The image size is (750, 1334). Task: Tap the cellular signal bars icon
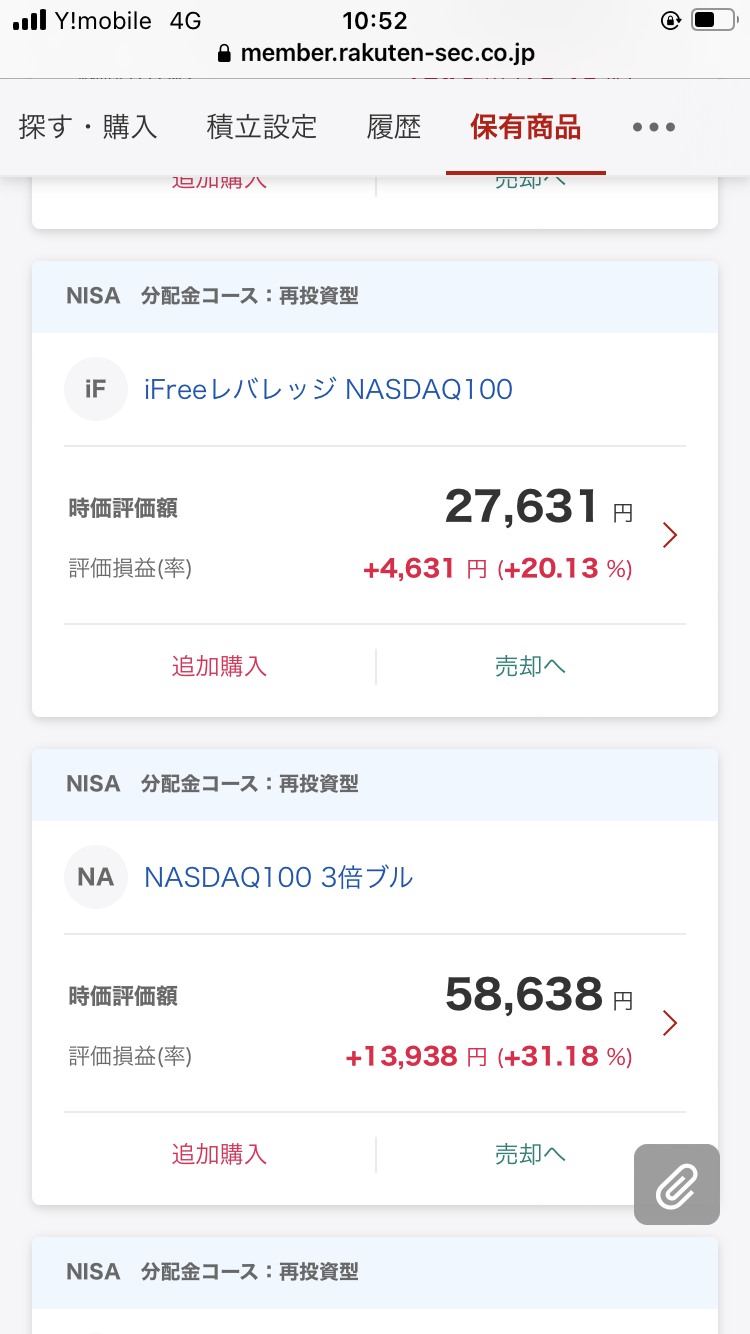pyautogui.click(x=30, y=20)
